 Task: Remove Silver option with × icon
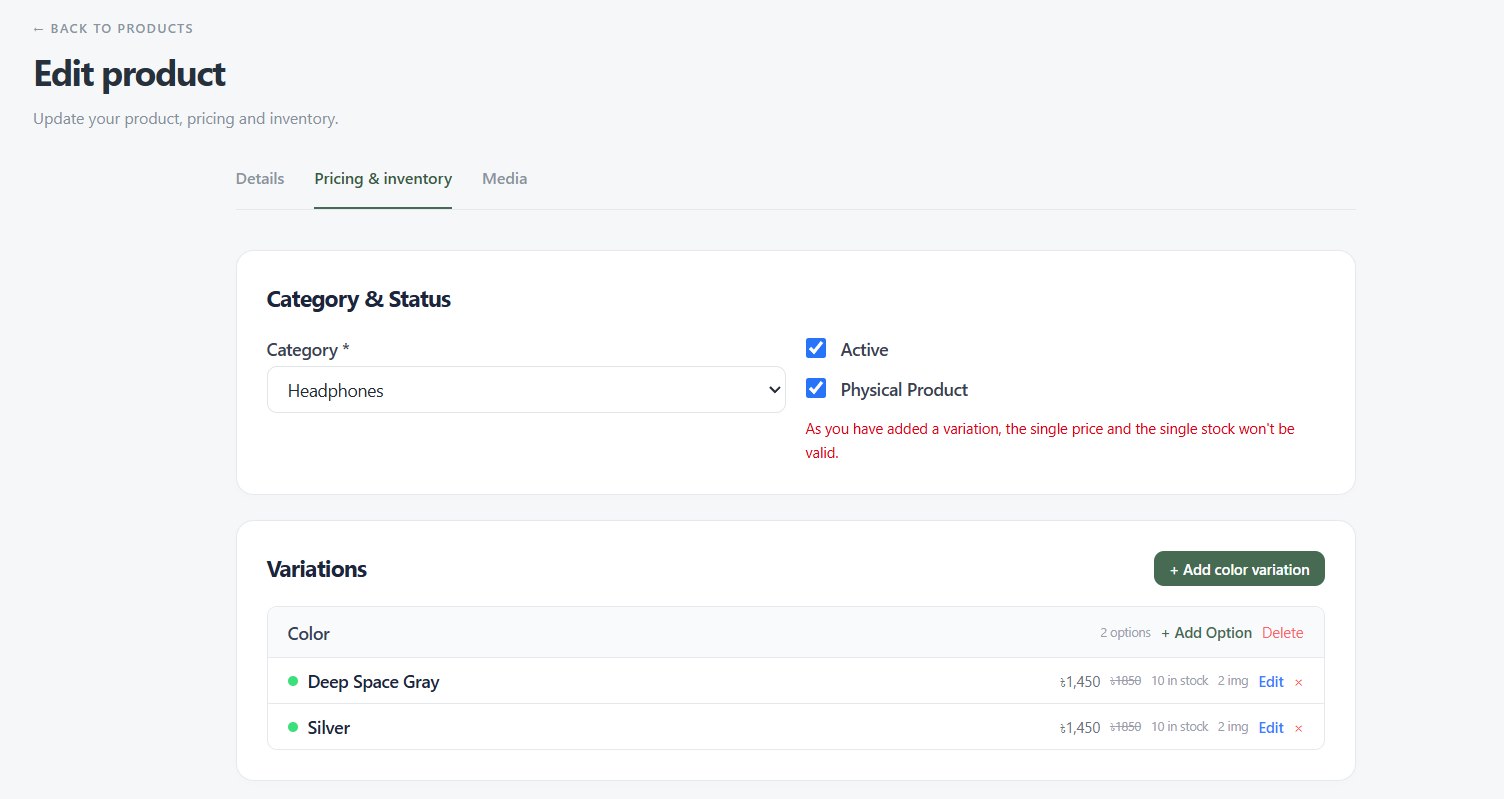(1298, 728)
